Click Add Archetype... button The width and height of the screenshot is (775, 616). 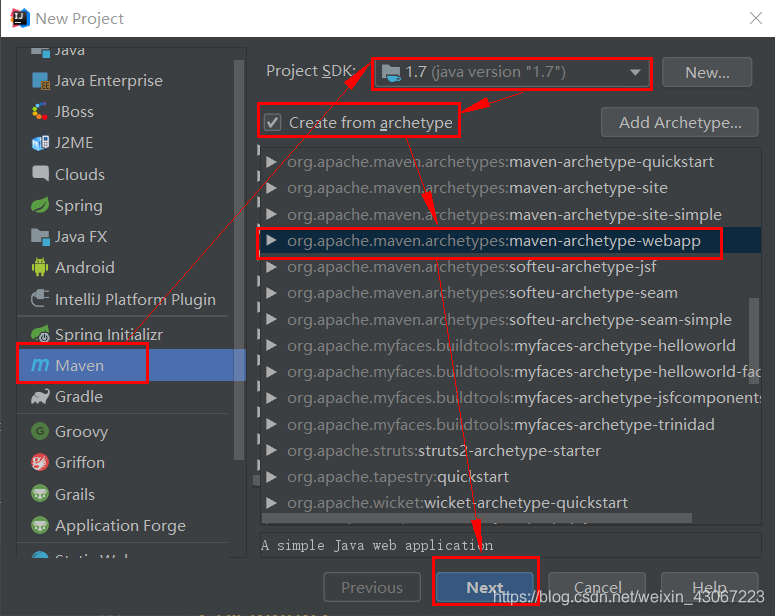[680, 122]
